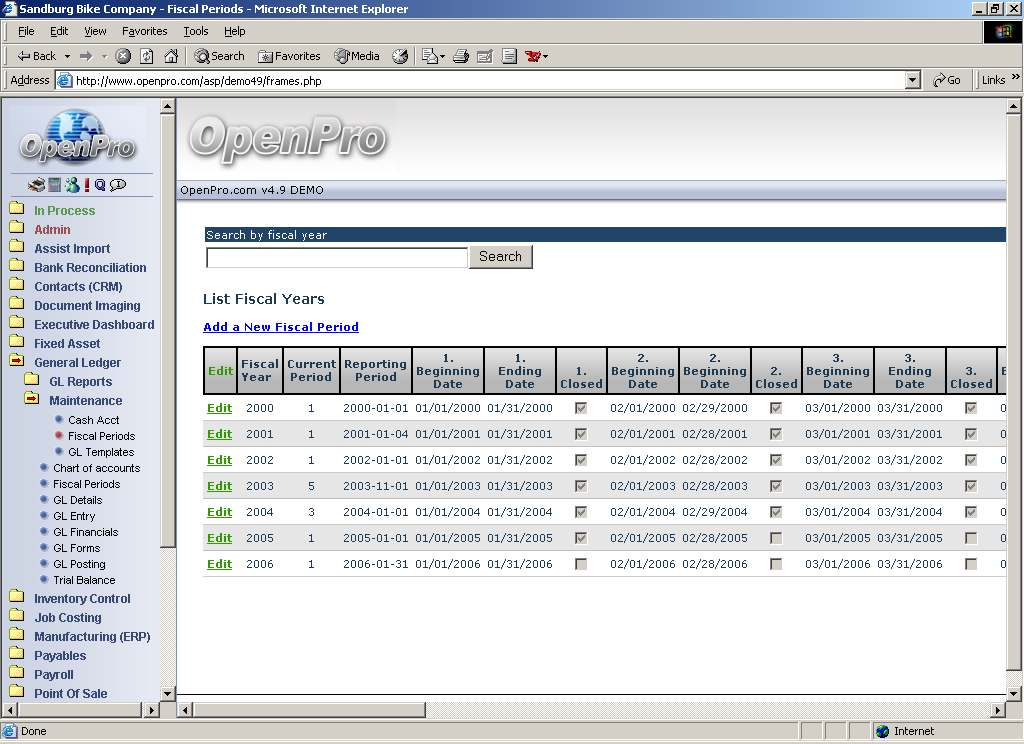Image resolution: width=1024 pixels, height=744 pixels.
Task: Open the History toolbar icon
Action: click(x=400, y=56)
